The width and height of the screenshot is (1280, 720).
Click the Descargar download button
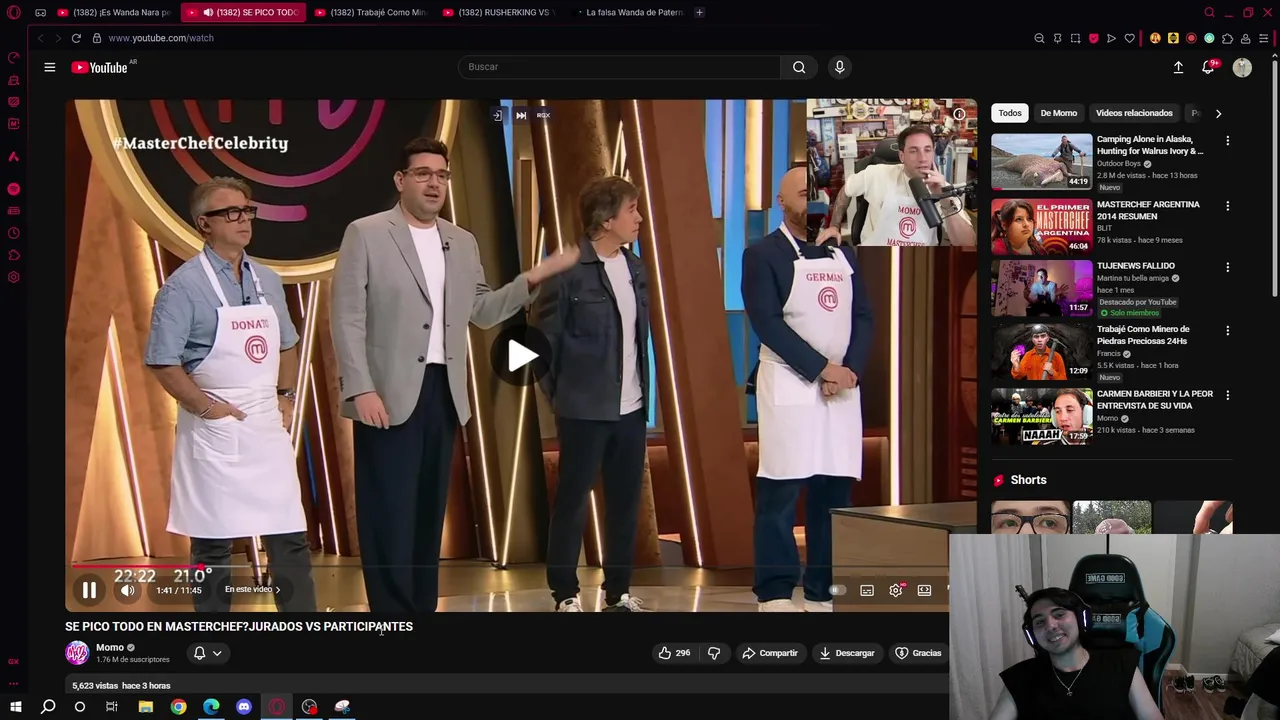coord(847,653)
